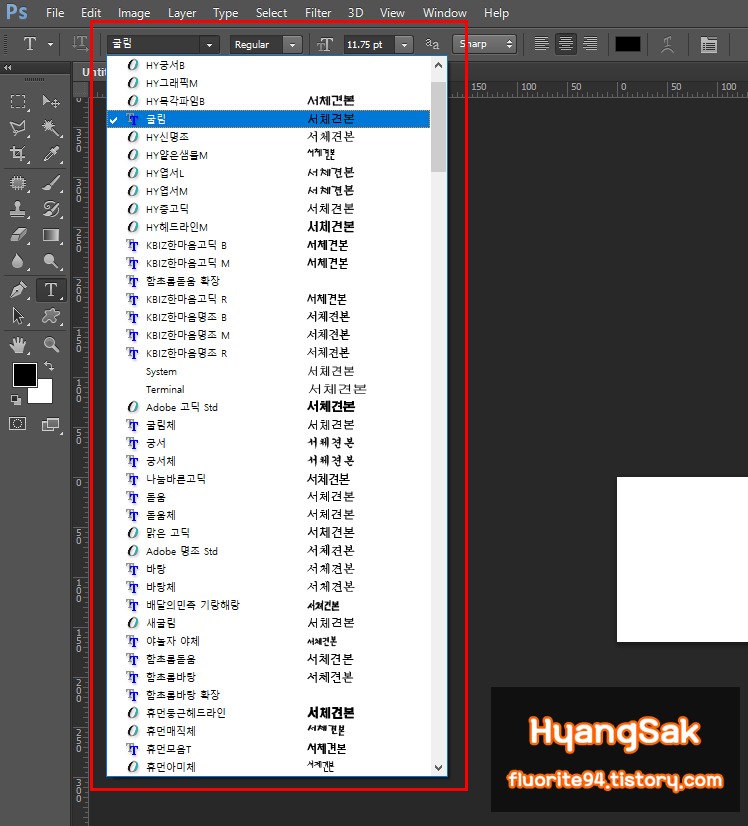This screenshot has height=826, width=748.
Task: Right align text
Action: (590, 44)
